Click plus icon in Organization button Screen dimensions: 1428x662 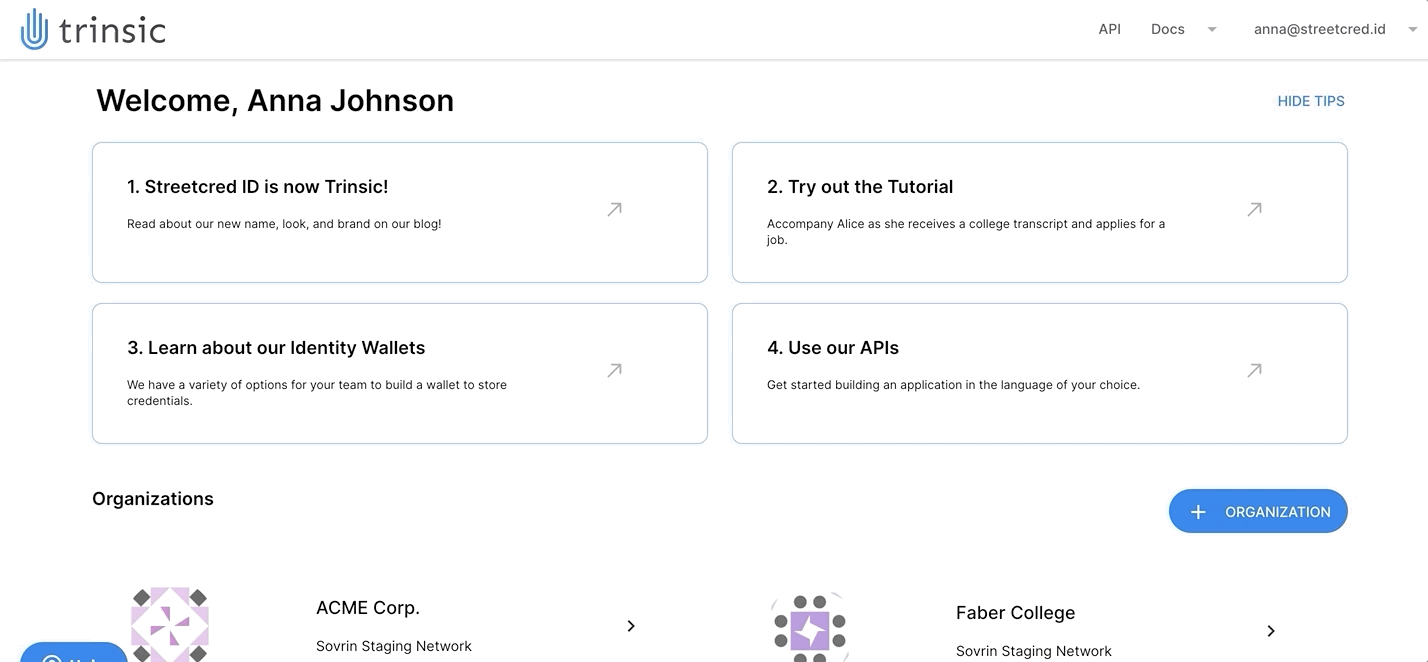[1198, 512]
